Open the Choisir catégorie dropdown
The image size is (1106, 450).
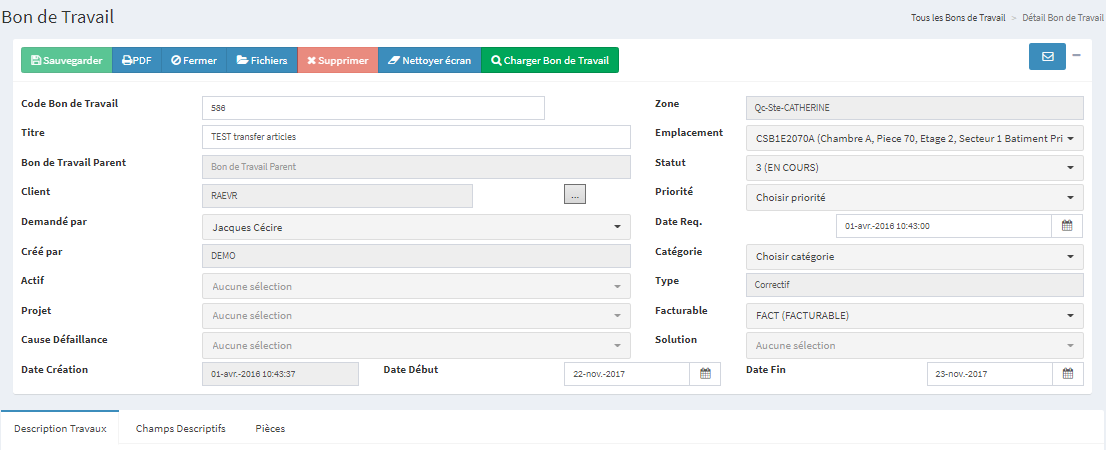(914, 257)
